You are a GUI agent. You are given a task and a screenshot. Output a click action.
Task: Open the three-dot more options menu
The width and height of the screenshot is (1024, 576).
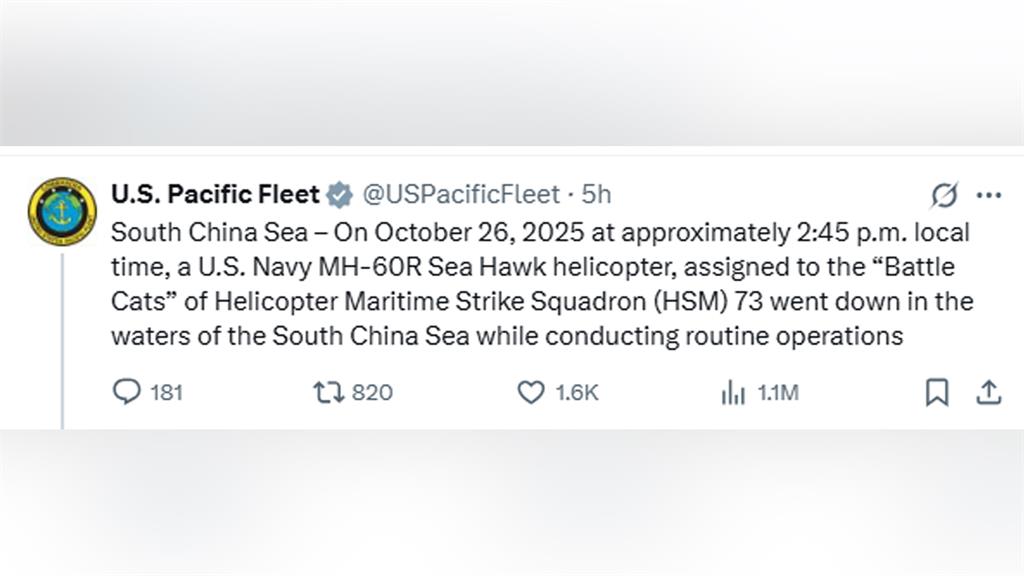point(988,195)
